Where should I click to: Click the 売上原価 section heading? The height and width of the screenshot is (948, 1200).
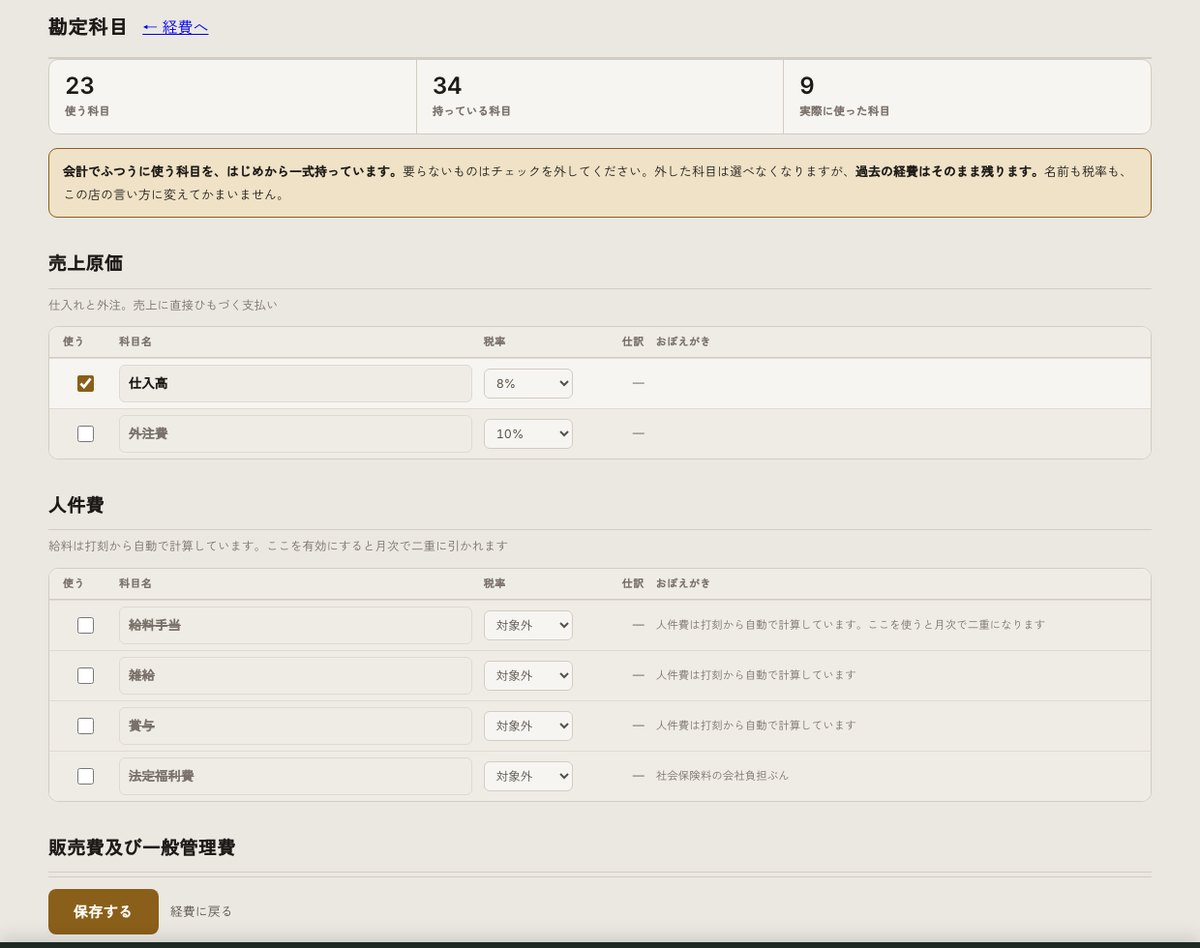click(x=86, y=263)
